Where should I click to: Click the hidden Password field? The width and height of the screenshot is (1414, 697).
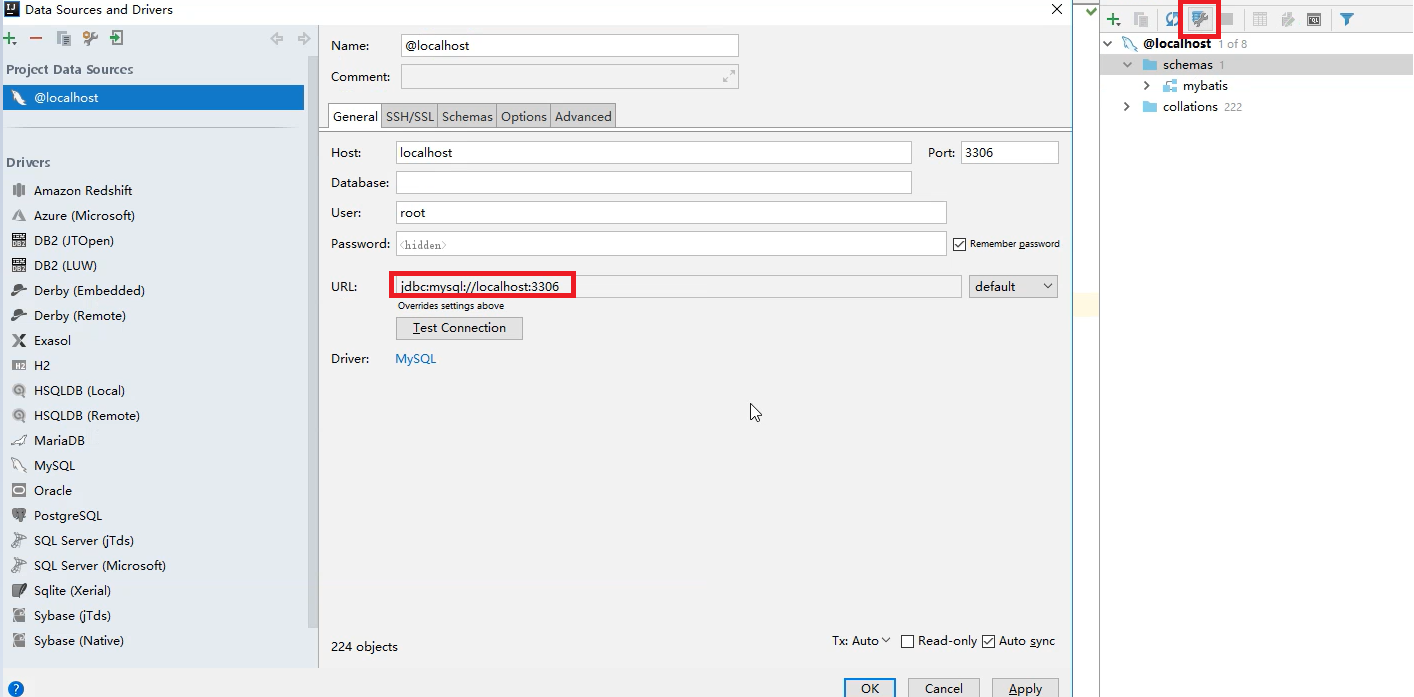coord(671,244)
